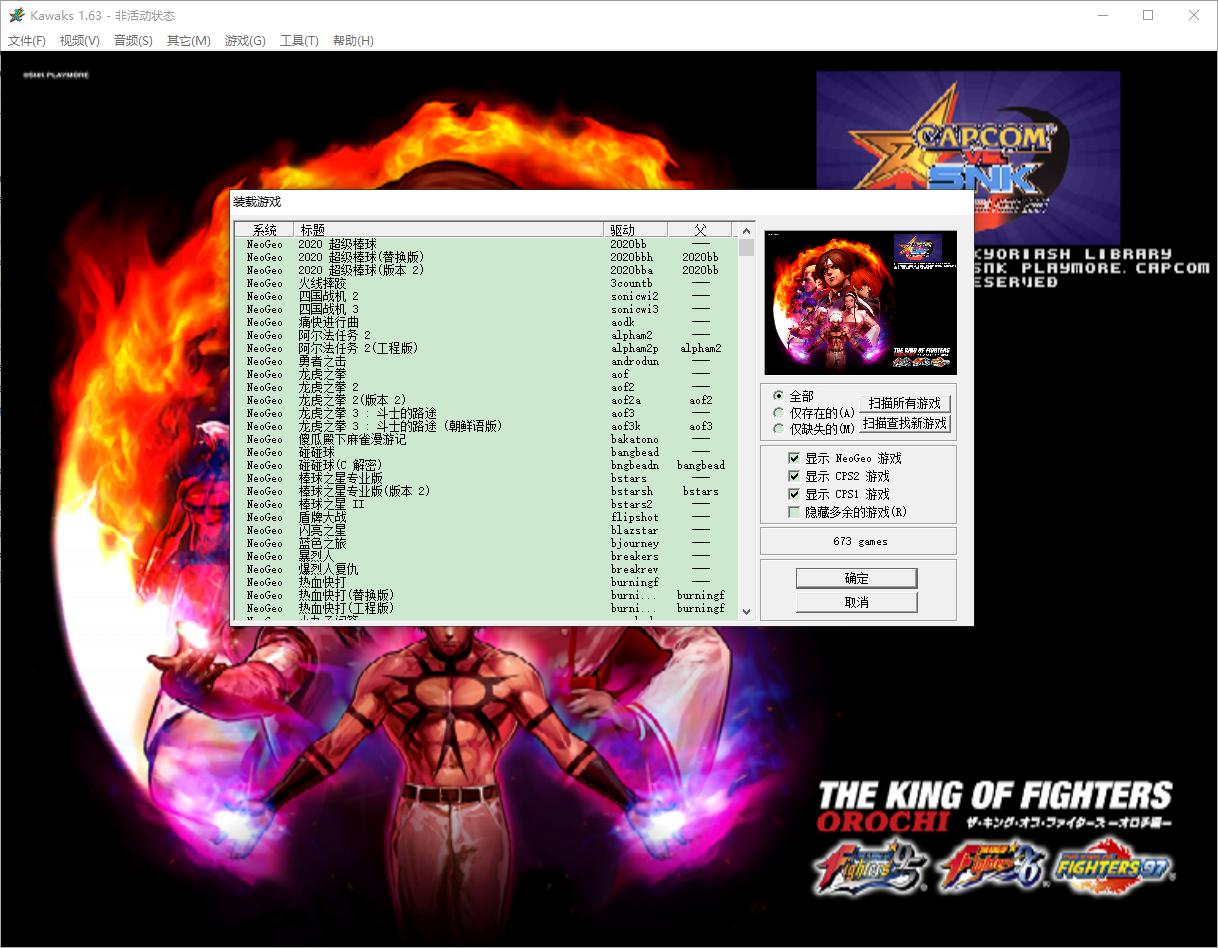This screenshot has width=1218, height=948.
Task: Select the 全部 radio button
Action: coord(779,397)
